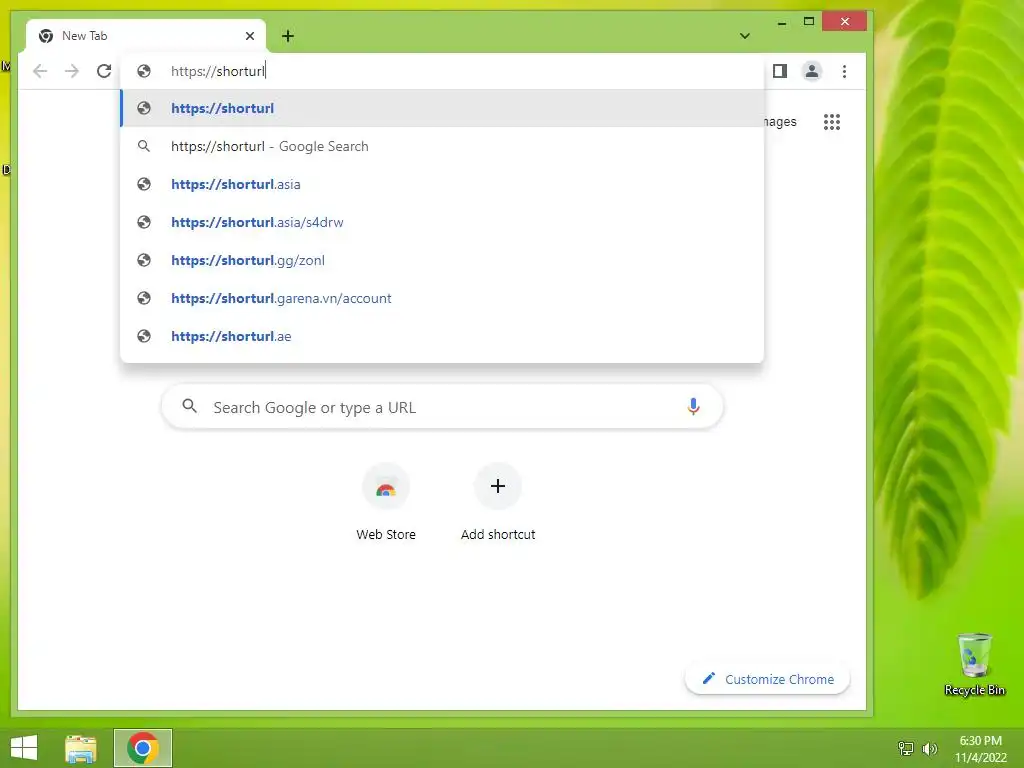Image resolution: width=1024 pixels, height=768 pixels.
Task: Maximize the Chrome window
Action: coord(808,22)
